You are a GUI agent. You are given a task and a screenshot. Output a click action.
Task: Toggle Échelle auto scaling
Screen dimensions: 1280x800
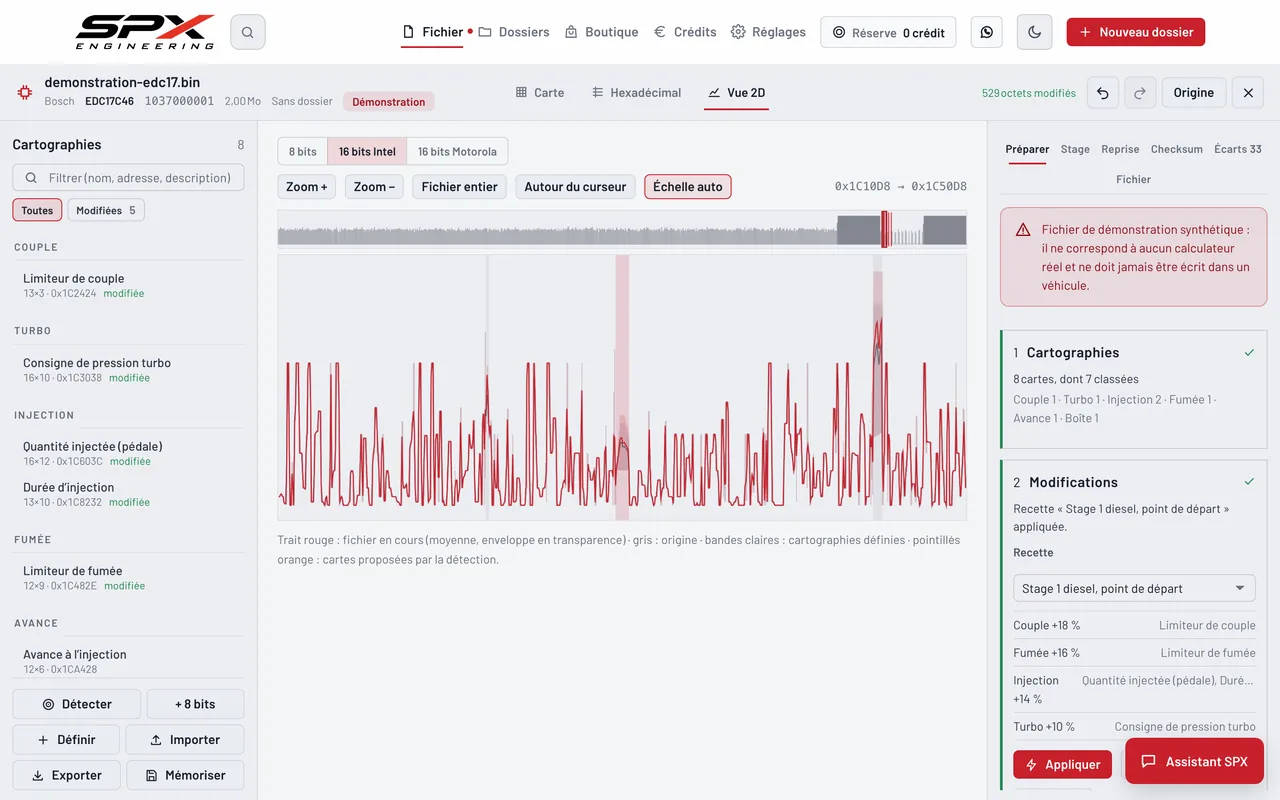click(x=688, y=187)
